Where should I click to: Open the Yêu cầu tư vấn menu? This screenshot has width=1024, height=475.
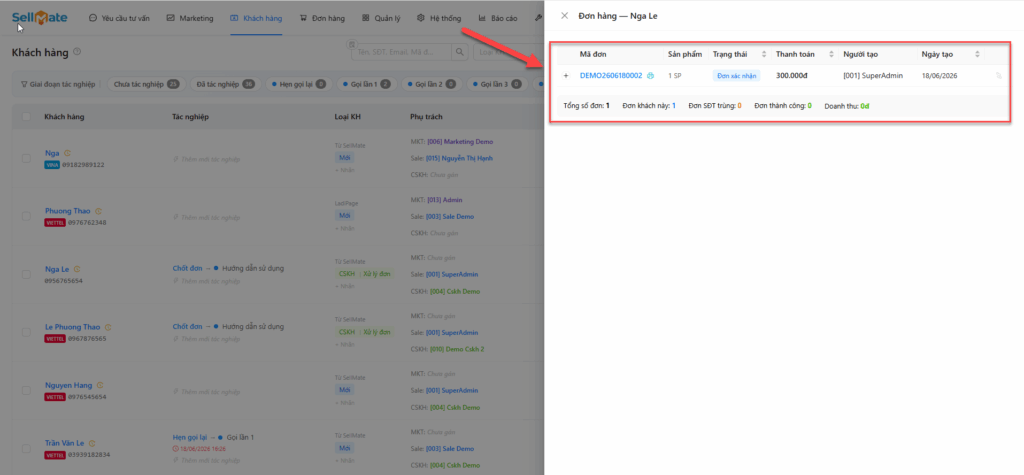(x=119, y=18)
